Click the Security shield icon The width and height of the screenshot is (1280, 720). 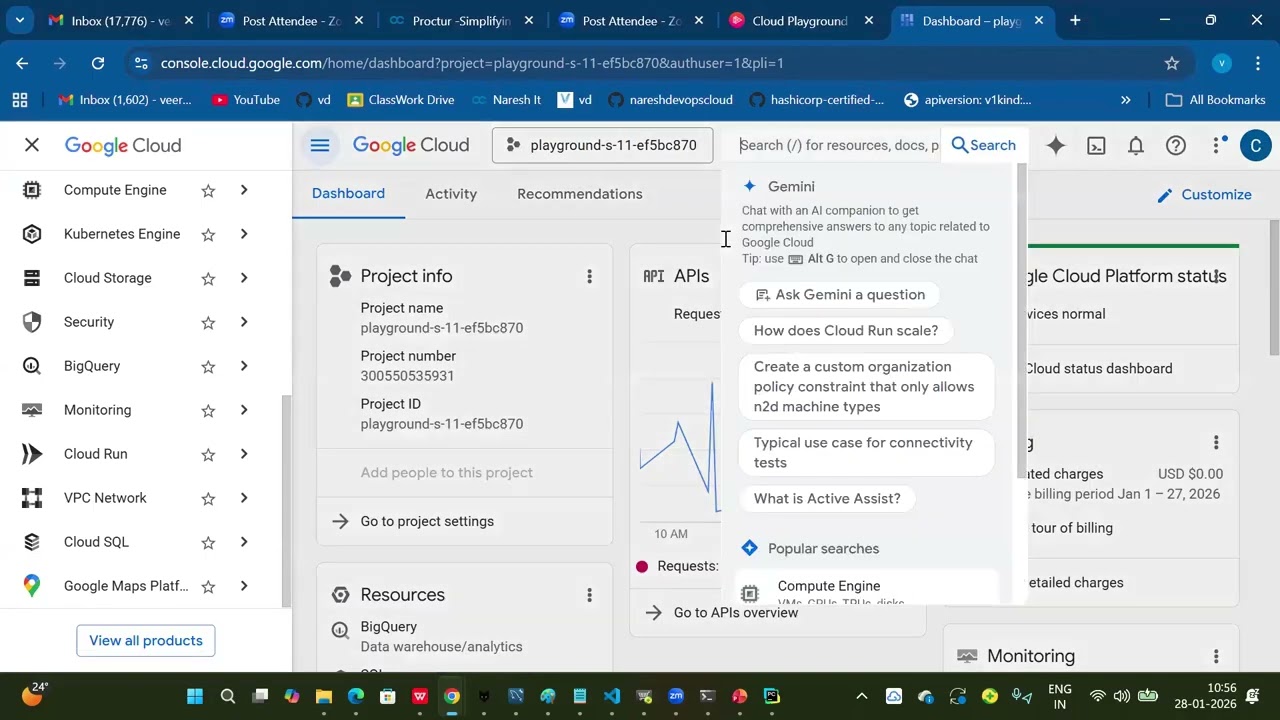[x=32, y=322]
